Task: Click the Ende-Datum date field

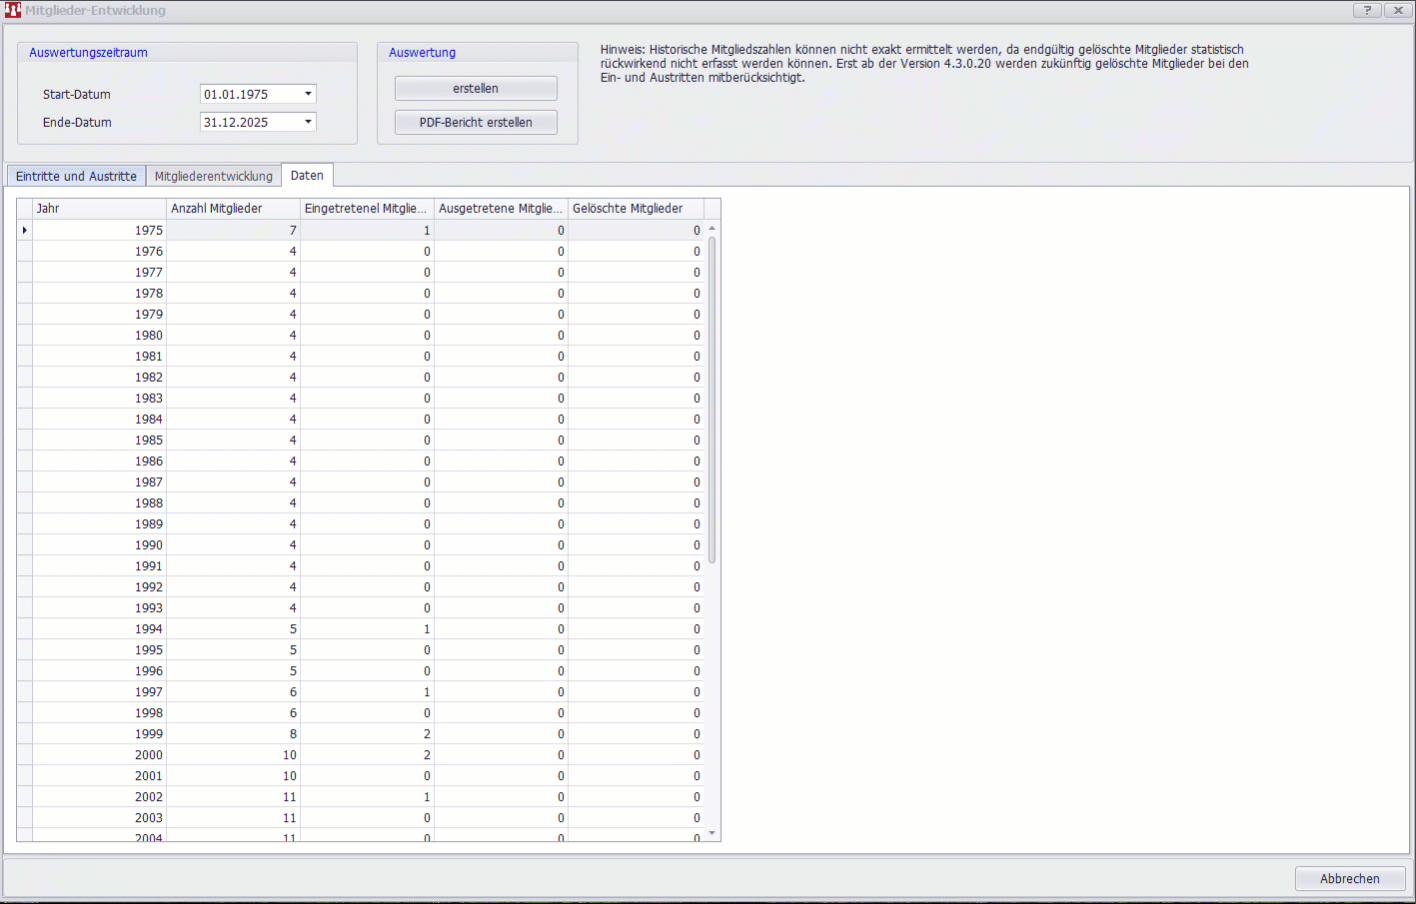Action: pos(249,122)
